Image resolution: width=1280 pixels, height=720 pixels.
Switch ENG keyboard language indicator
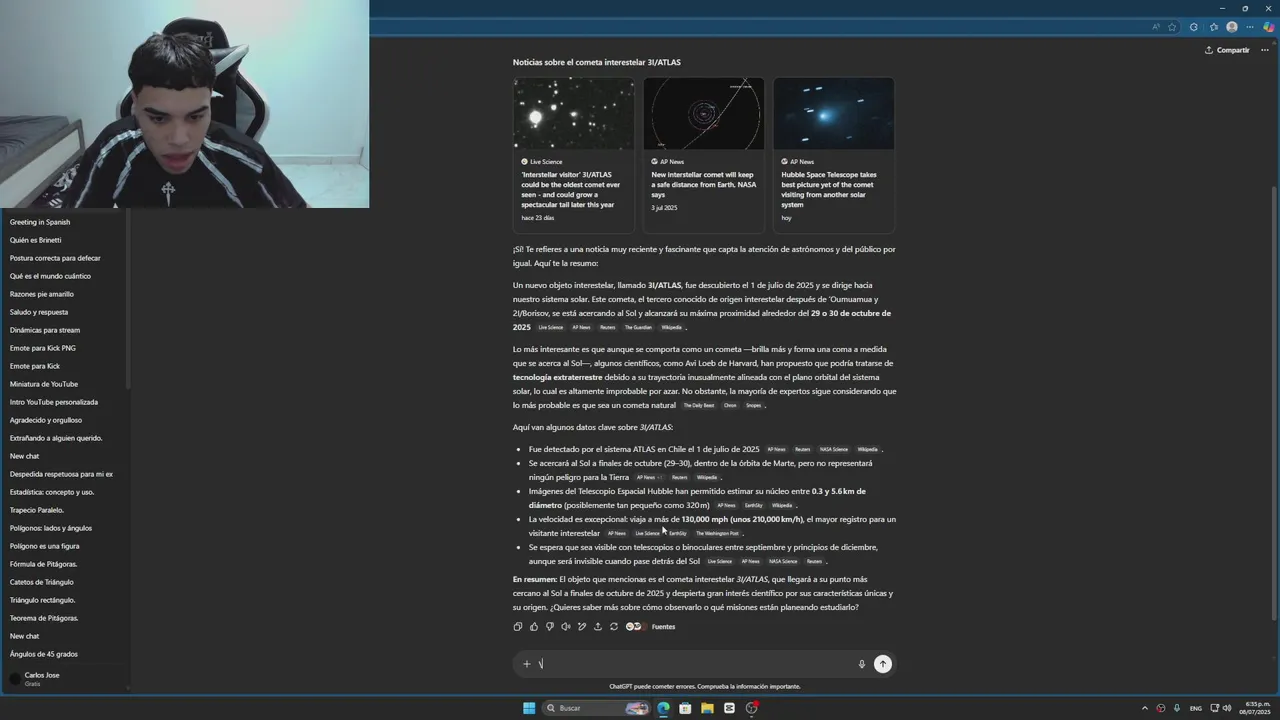pos(1196,708)
